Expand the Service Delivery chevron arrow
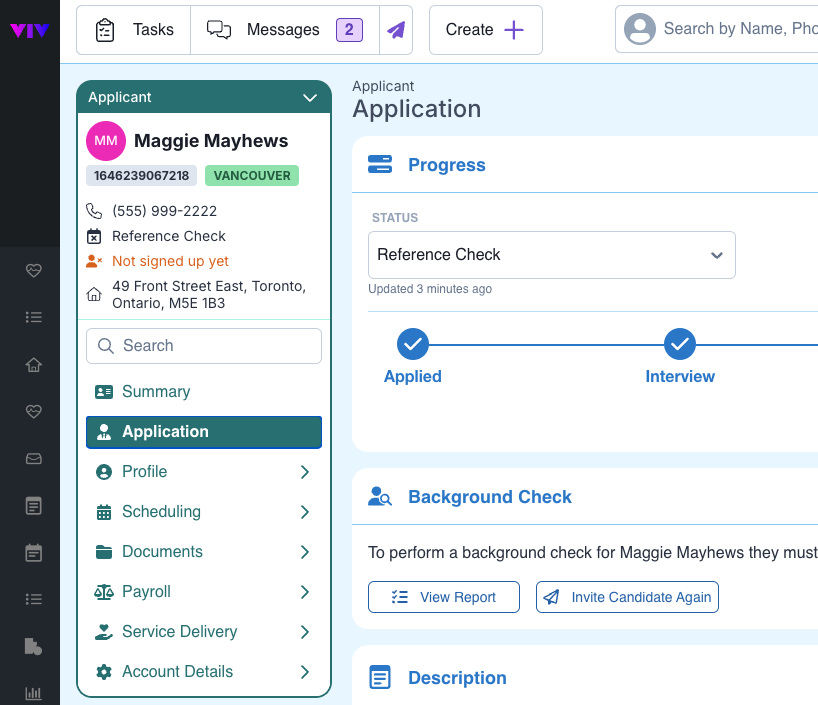818x705 pixels. [x=305, y=632]
